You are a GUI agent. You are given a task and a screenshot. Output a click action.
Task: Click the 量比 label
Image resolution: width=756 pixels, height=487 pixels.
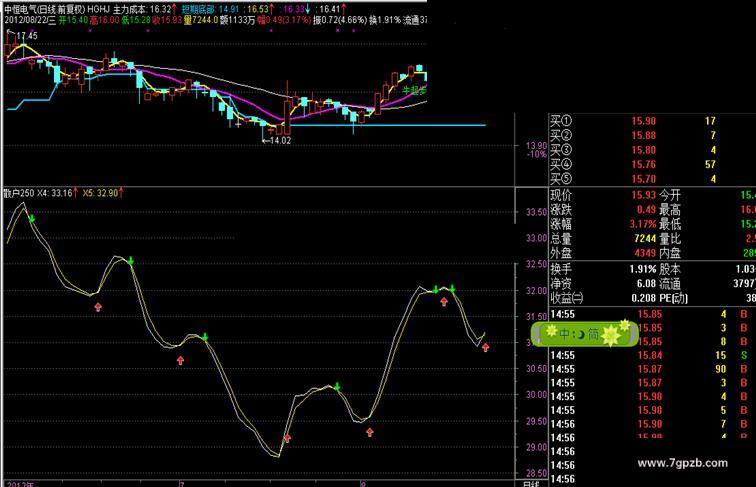click(x=670, y=239)
